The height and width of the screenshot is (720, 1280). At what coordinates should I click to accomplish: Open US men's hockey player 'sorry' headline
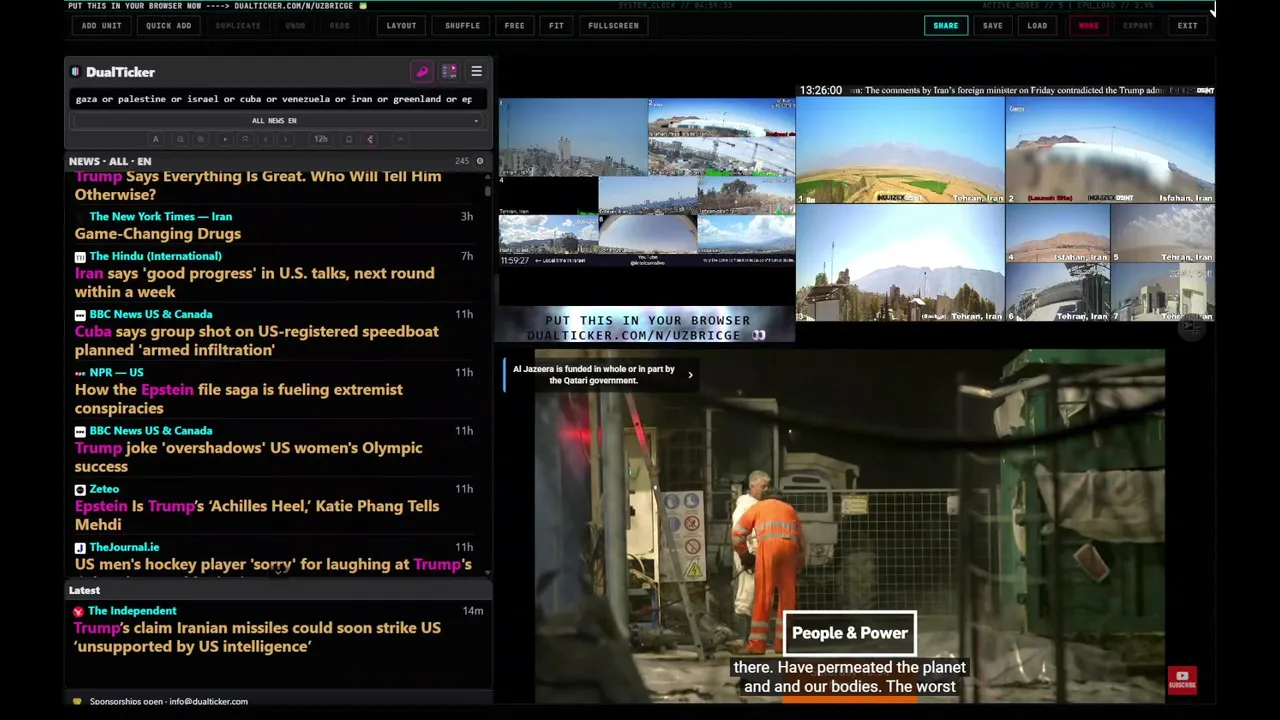tap(273, 565)
